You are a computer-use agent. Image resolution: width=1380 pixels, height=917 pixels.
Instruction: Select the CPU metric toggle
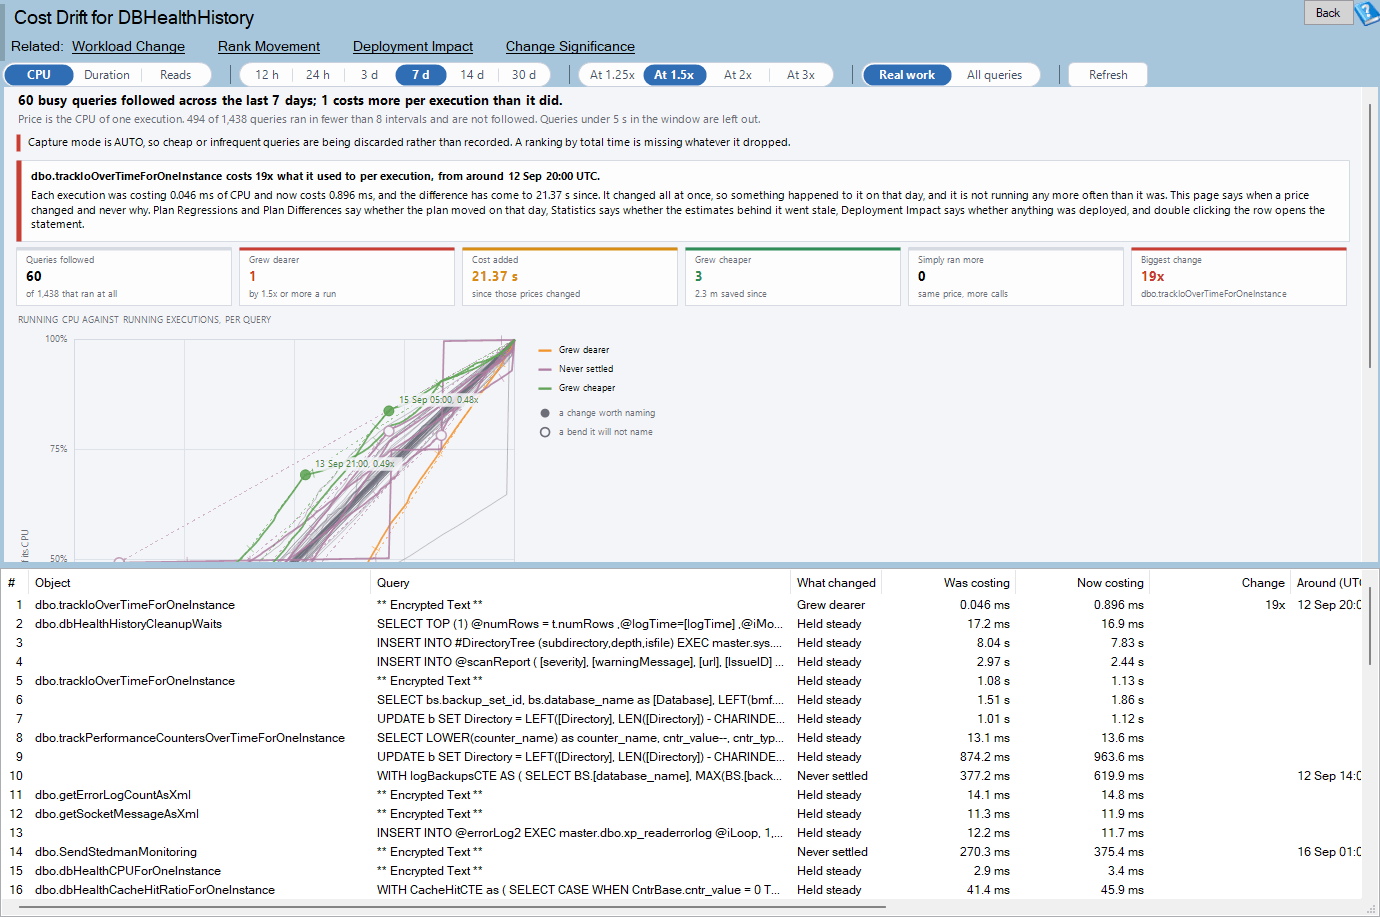(39, 75)
